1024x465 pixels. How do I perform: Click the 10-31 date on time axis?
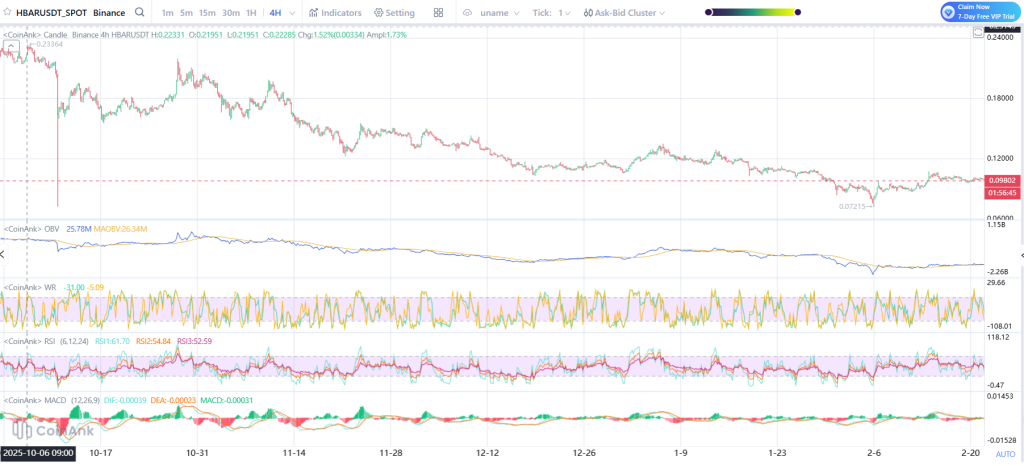197,453
